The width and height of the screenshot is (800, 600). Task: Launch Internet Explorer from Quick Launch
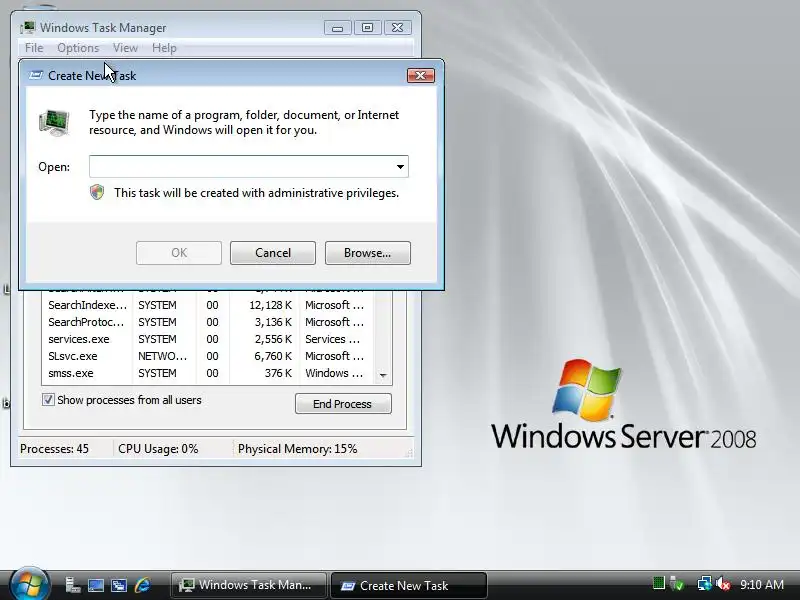coord(142,585)
